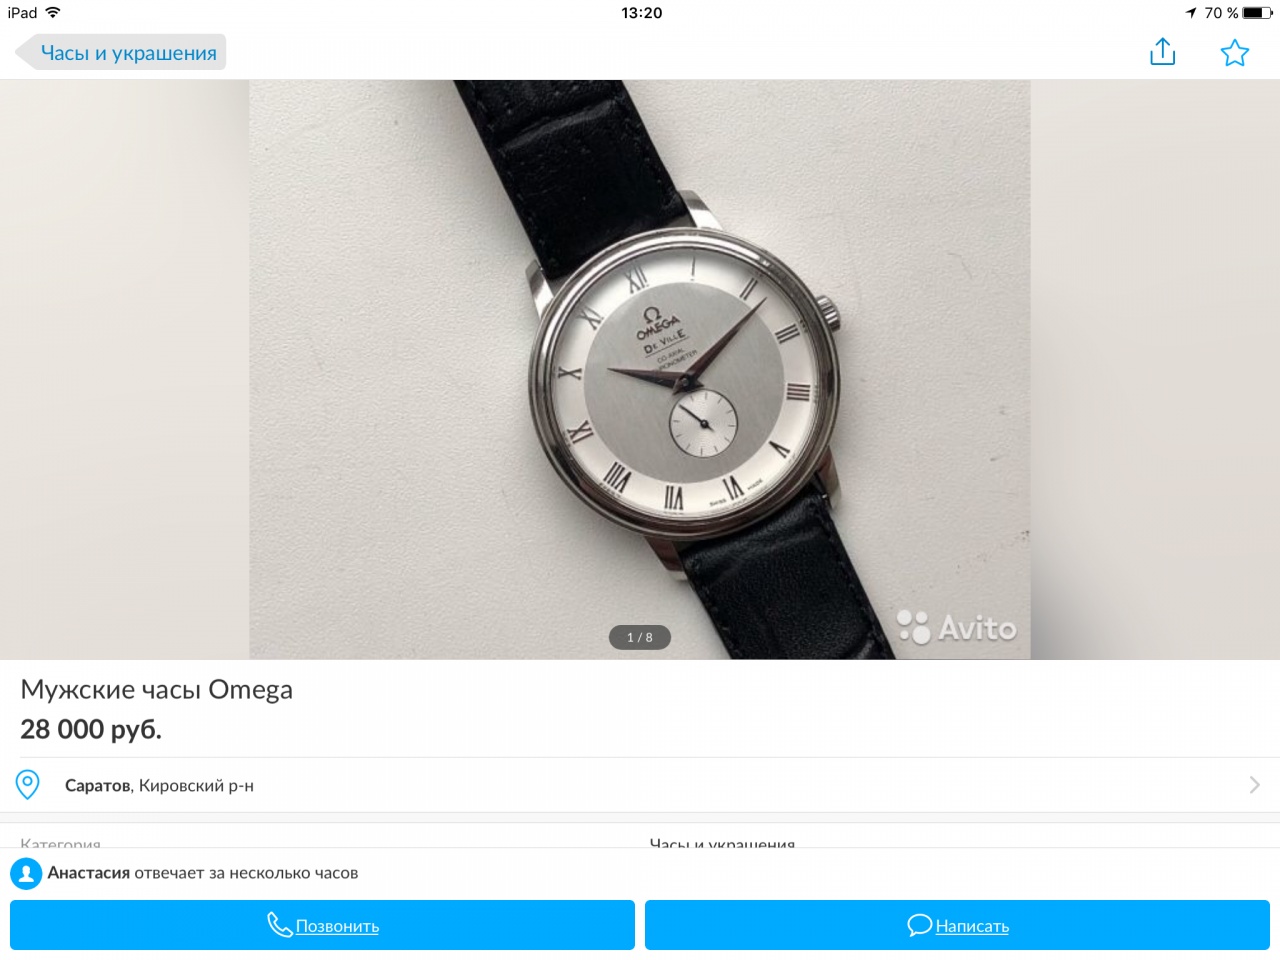Tap the share icon in the top bar
Viewport: 1280px width, 960px height.
1162,52
